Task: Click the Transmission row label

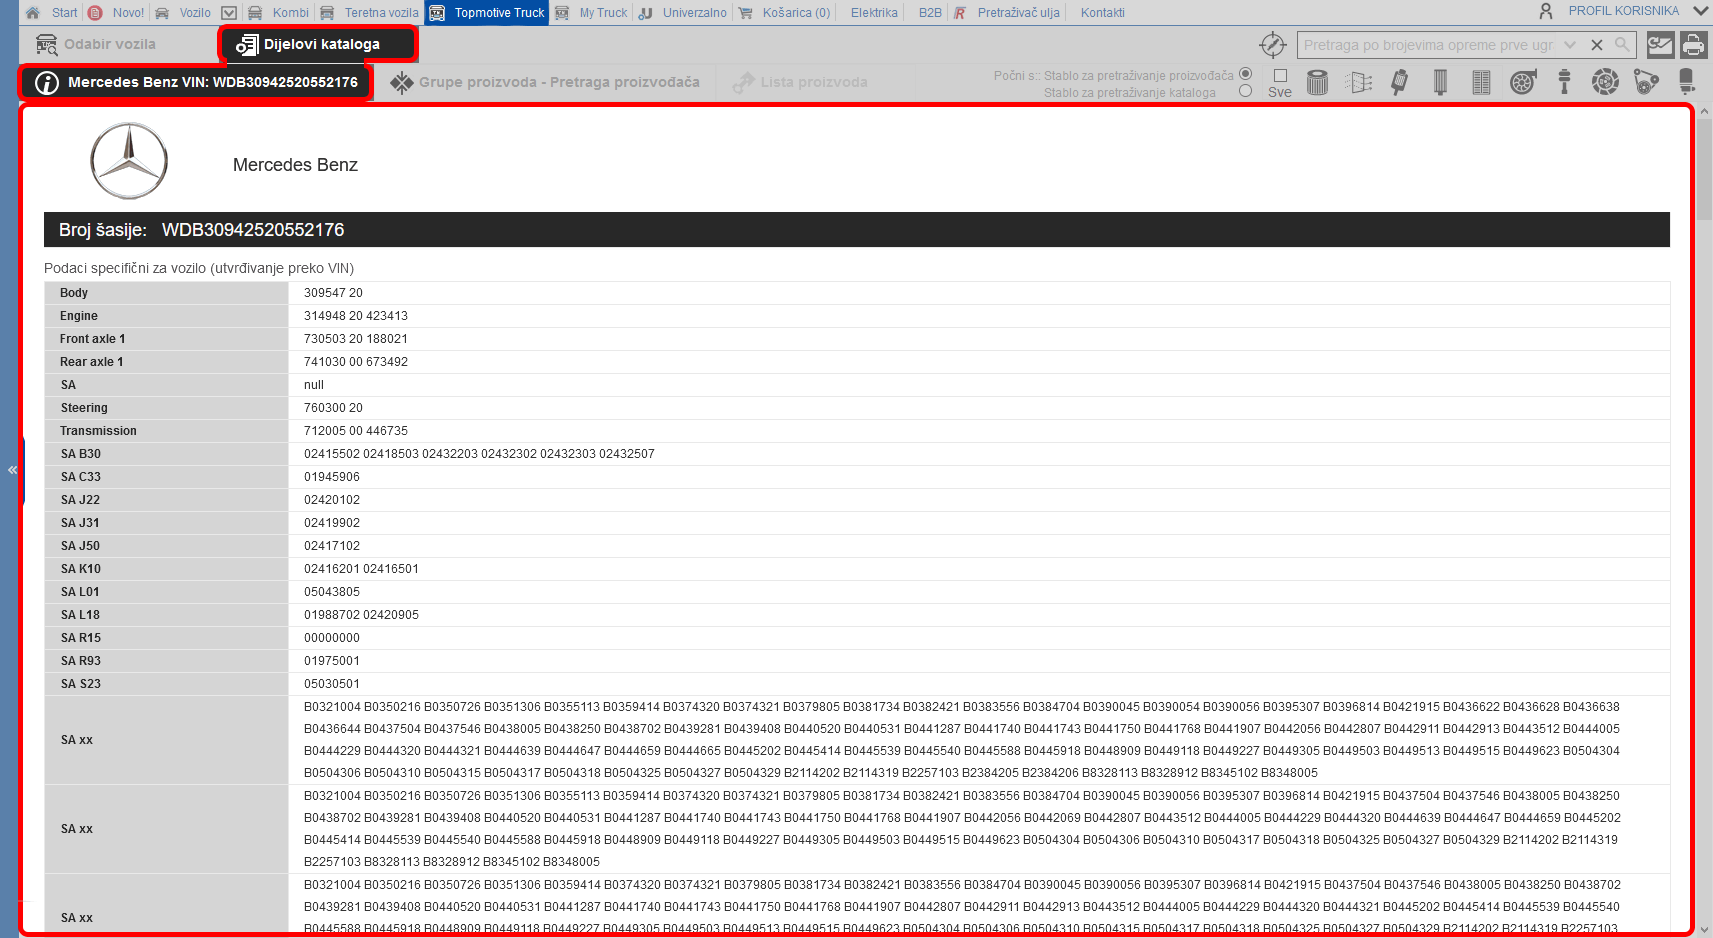Action: point(98,431)
